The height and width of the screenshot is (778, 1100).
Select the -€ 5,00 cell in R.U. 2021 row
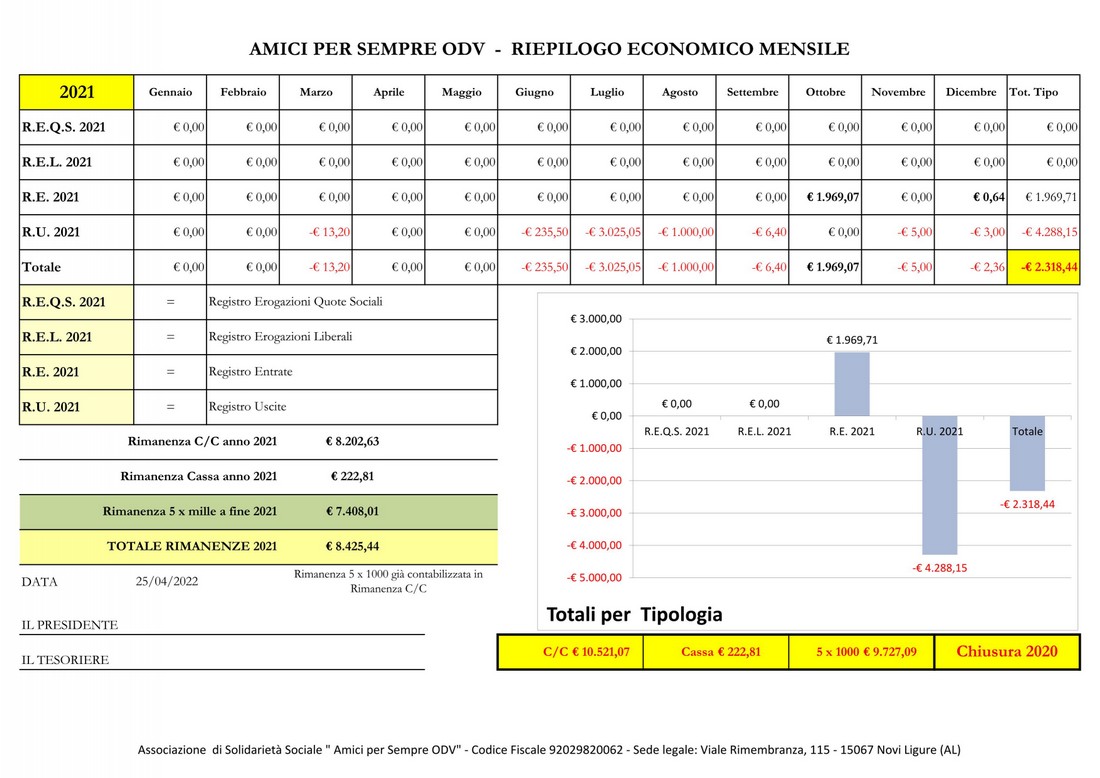(x=898, y=232)
